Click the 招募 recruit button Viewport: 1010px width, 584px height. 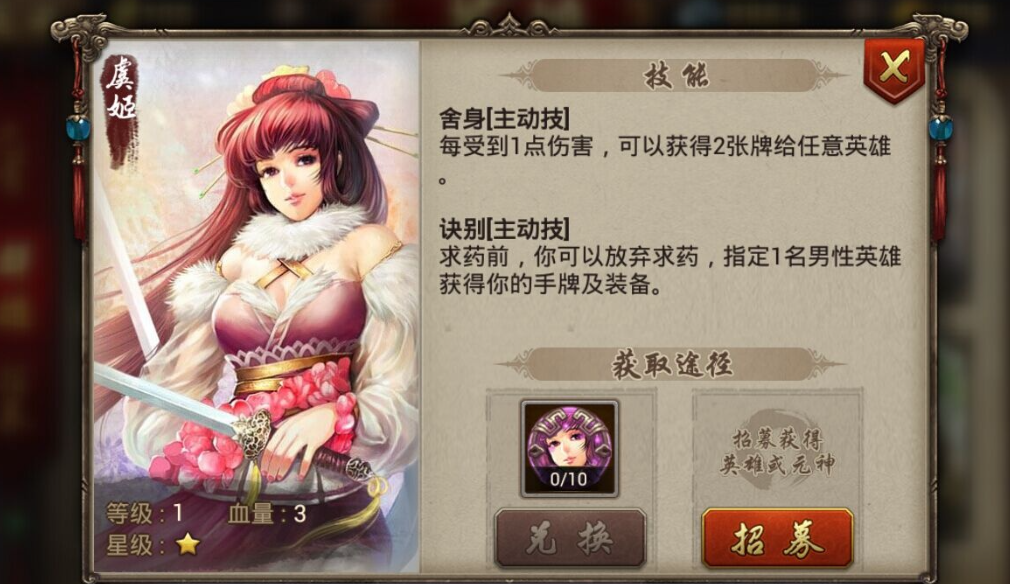[x=777, y=538]
